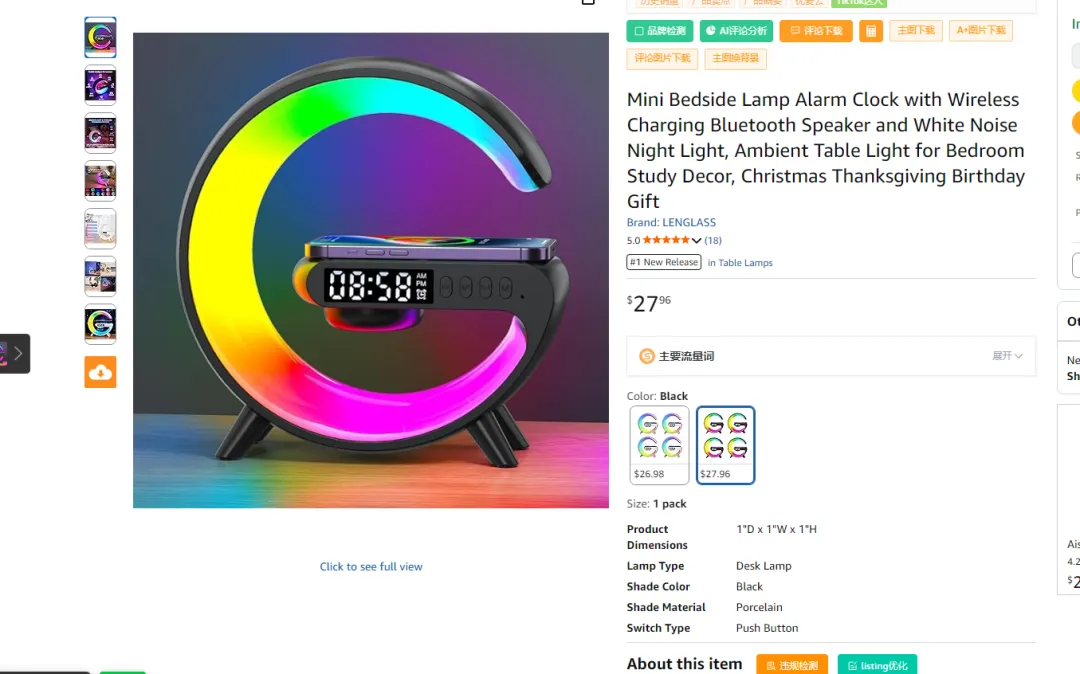The width and height of the screenshot is (1080, 674).
Task: Click the orange icon beside 主要流量词
Action: pyautogui.click(x=647, y=356)
